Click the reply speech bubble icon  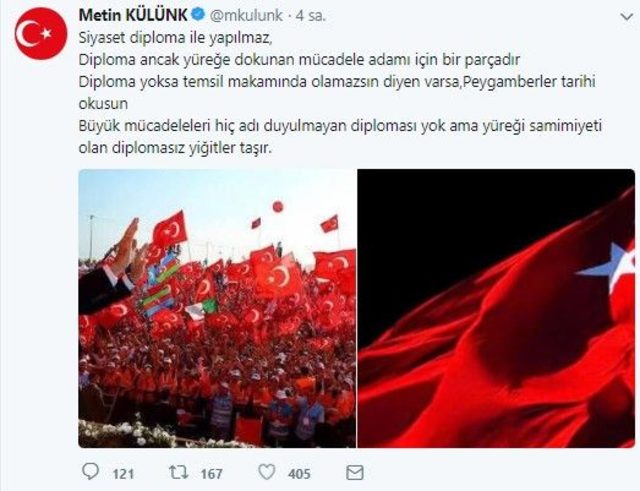pos(90,472)
